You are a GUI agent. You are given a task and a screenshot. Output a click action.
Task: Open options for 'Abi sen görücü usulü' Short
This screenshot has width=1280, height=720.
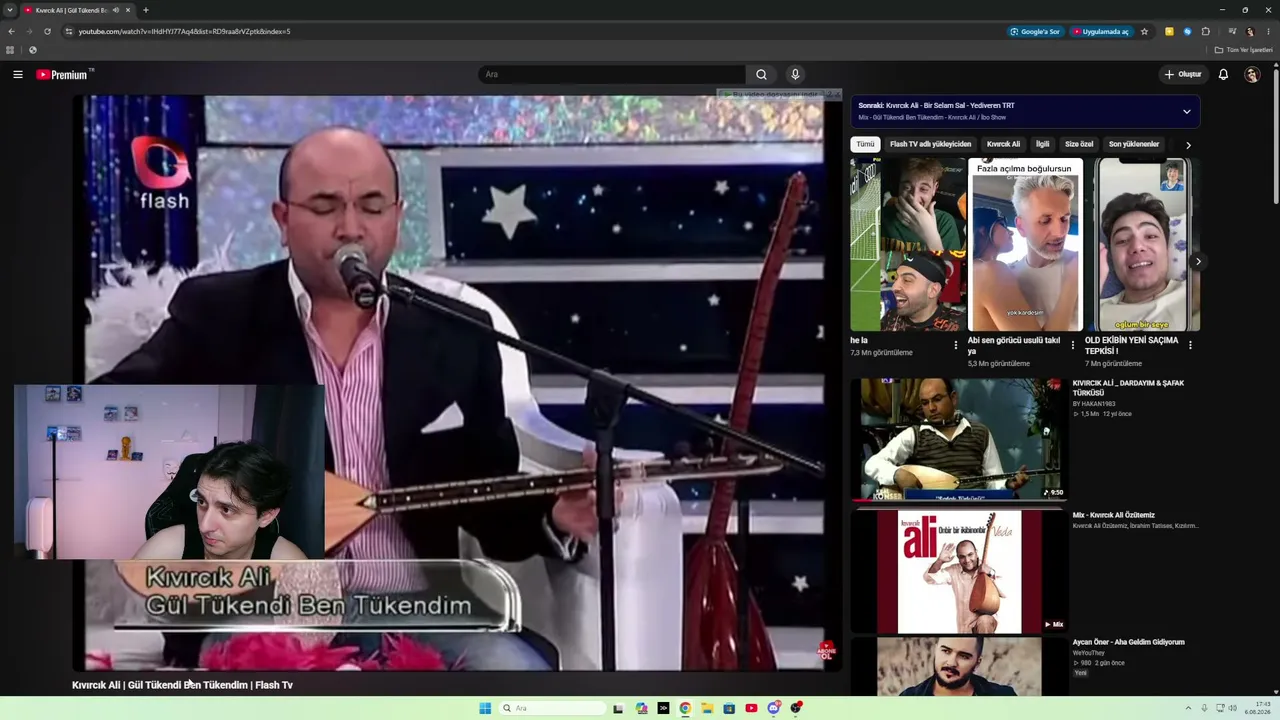tap(1073, 345)
